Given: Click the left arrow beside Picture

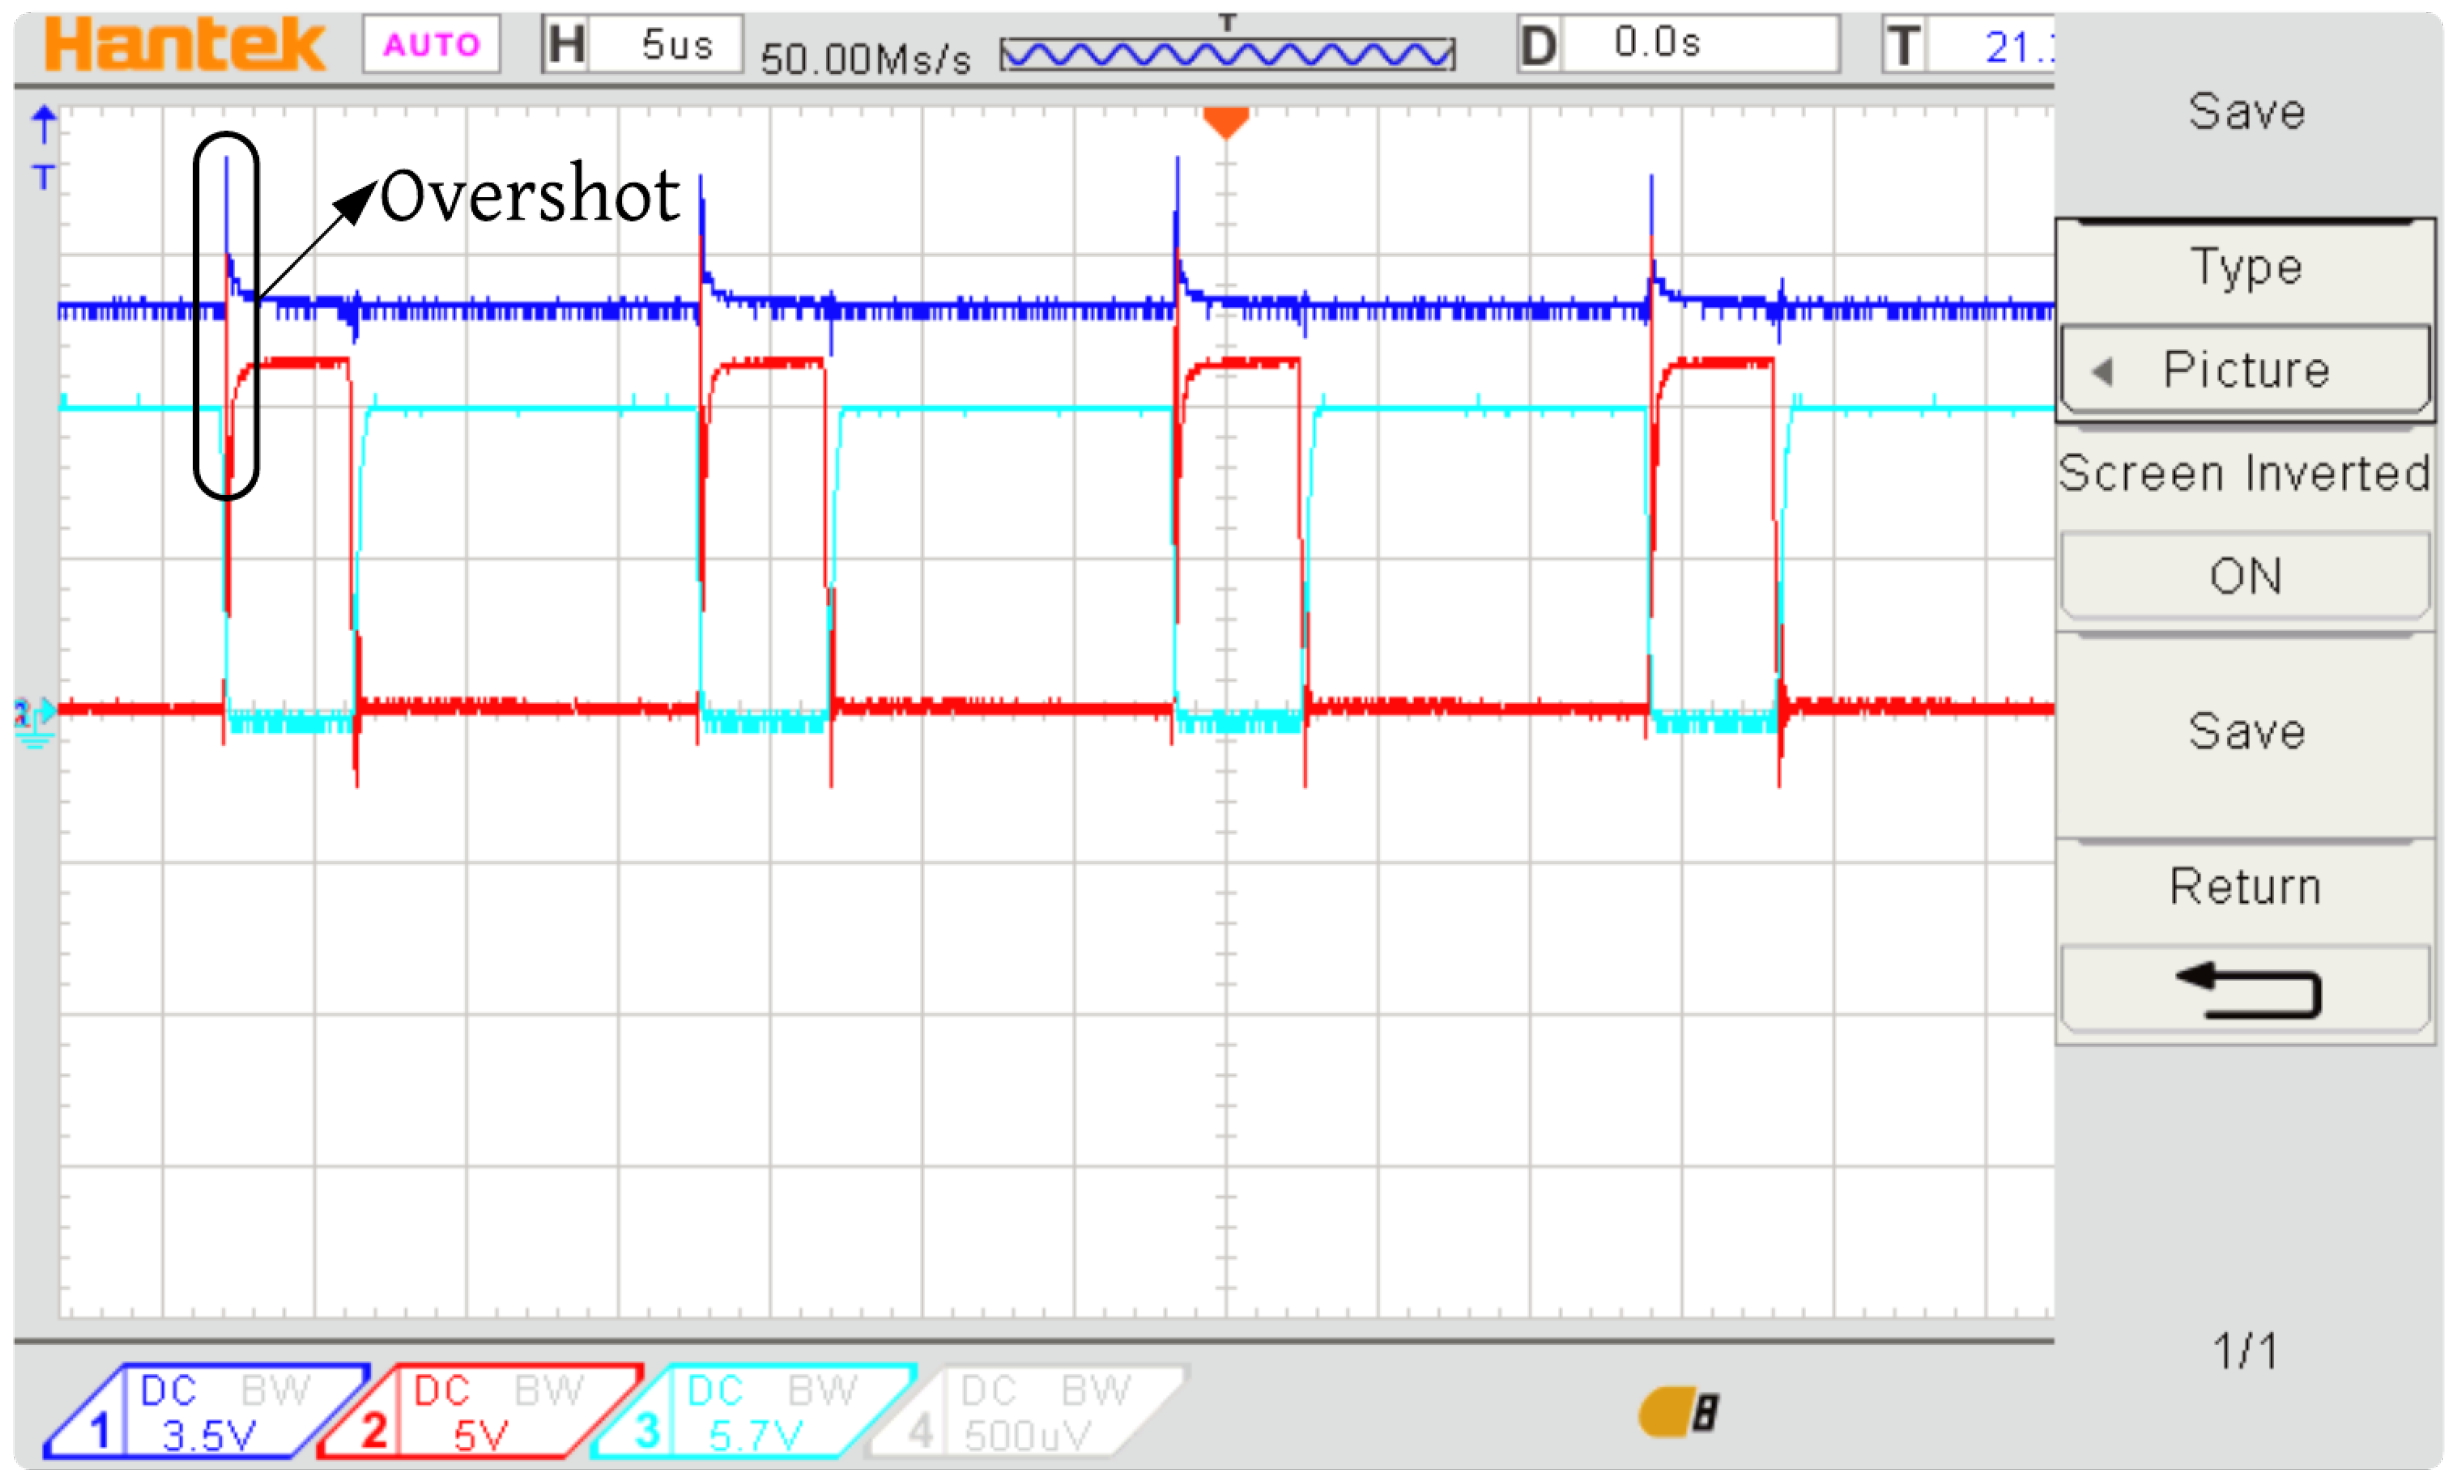Looking at the screenshot, I should click(2102, 371).
